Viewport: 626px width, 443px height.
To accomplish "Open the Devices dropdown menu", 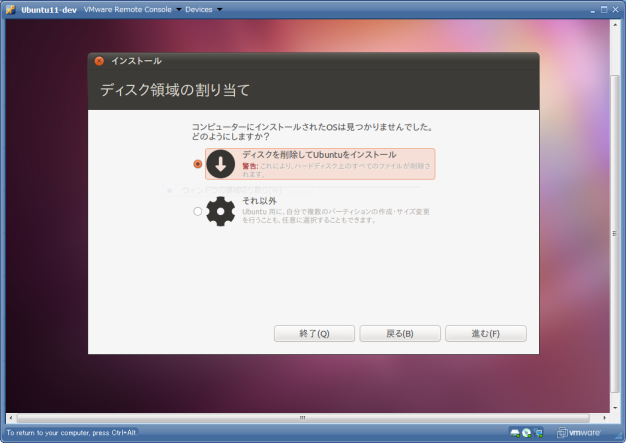I will pyautogui.click(x=204, y=10).
